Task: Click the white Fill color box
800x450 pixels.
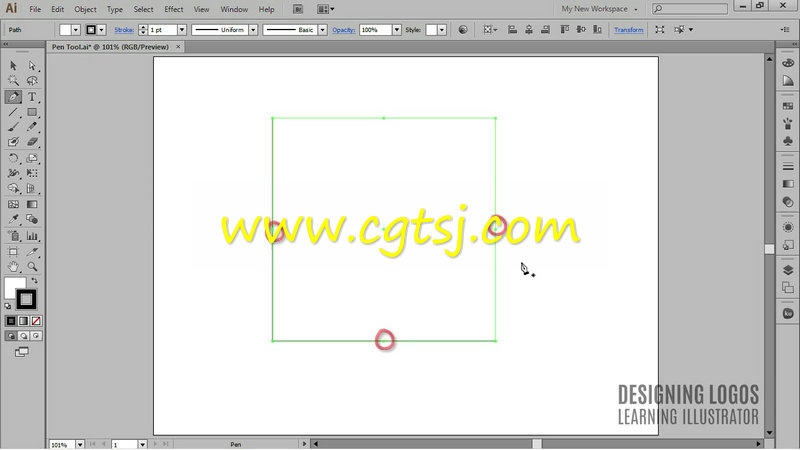Action: coord(12,286)
